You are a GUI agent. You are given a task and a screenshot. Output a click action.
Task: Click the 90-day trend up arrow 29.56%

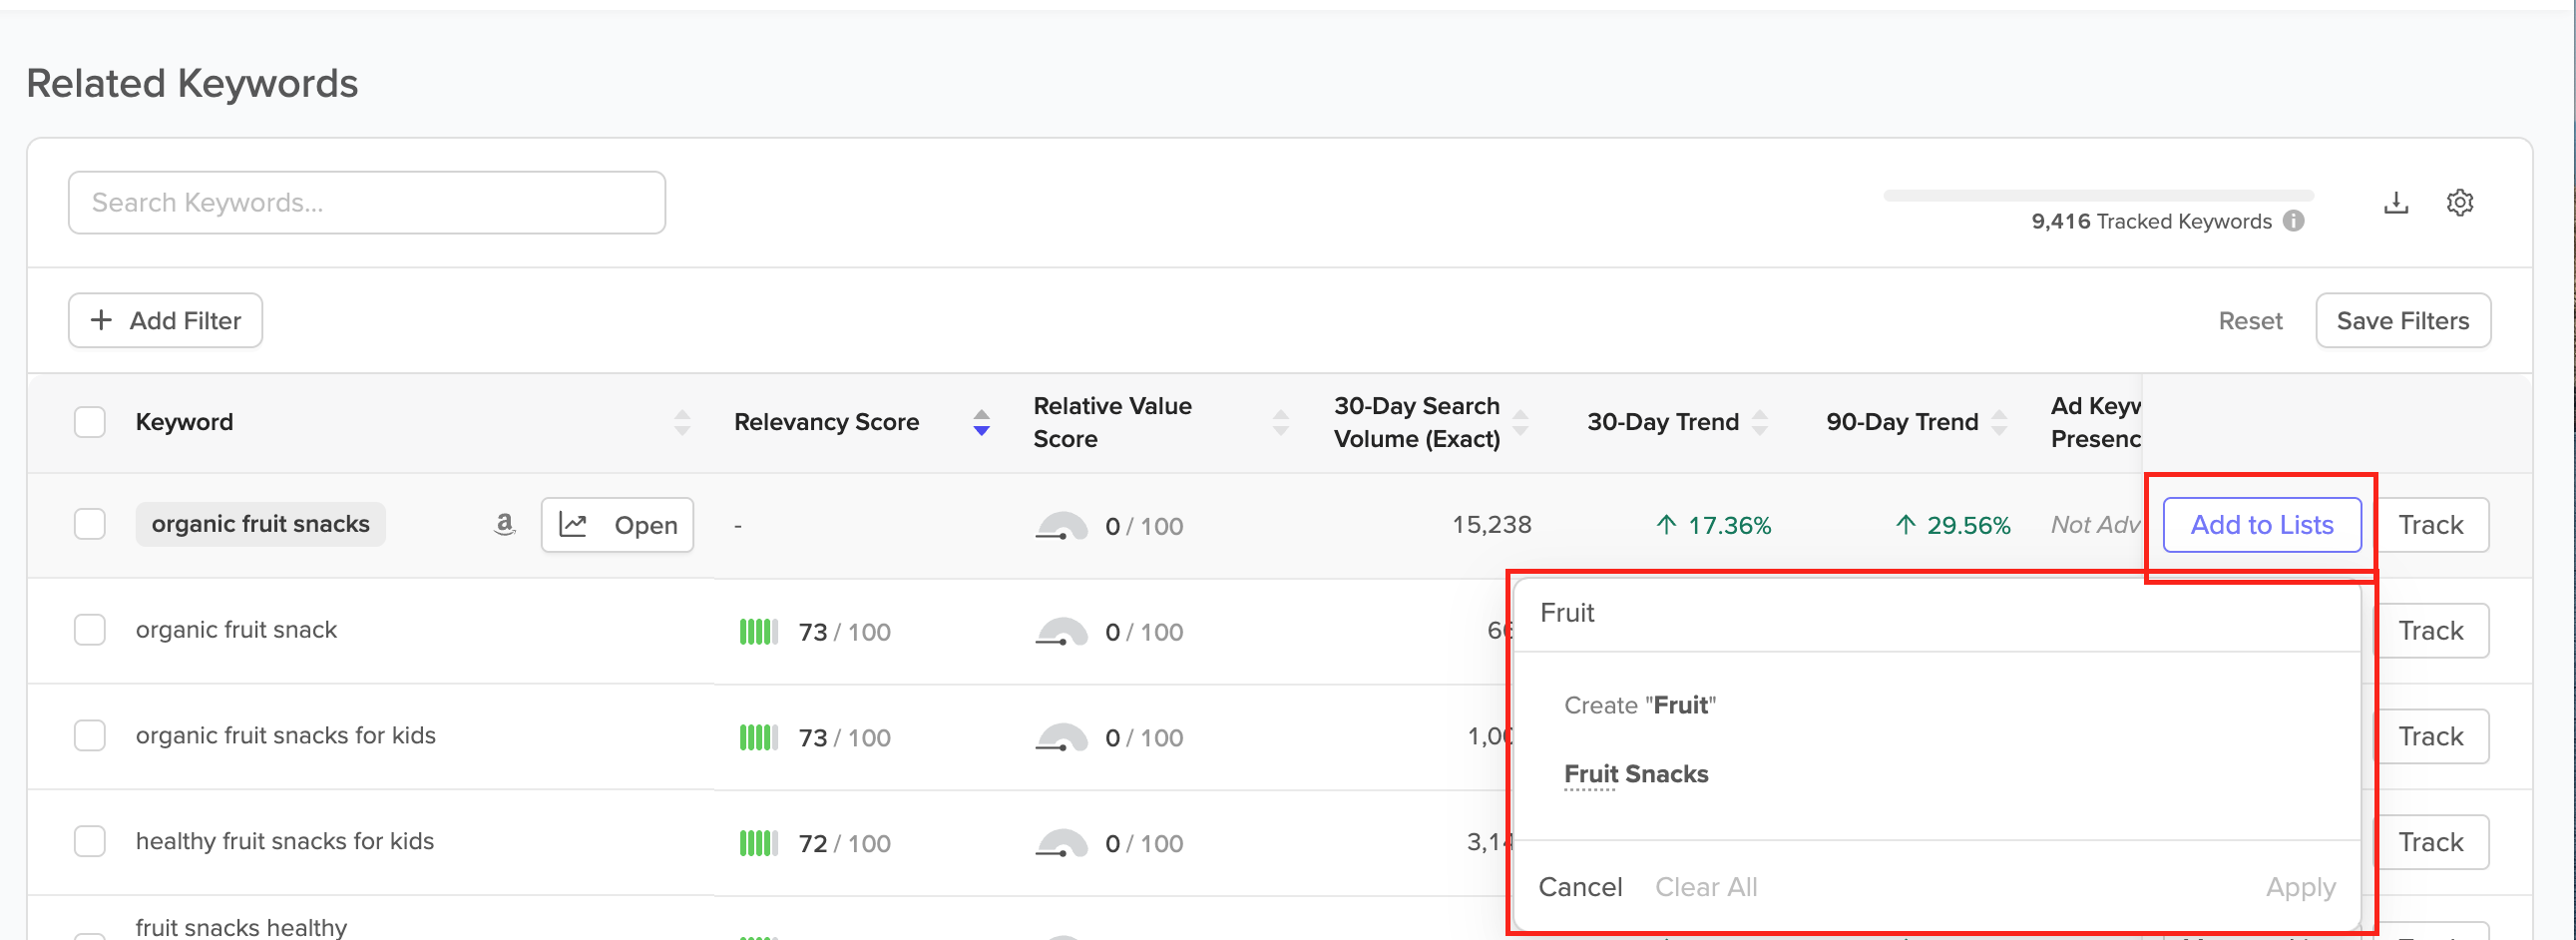point(1906,525)
